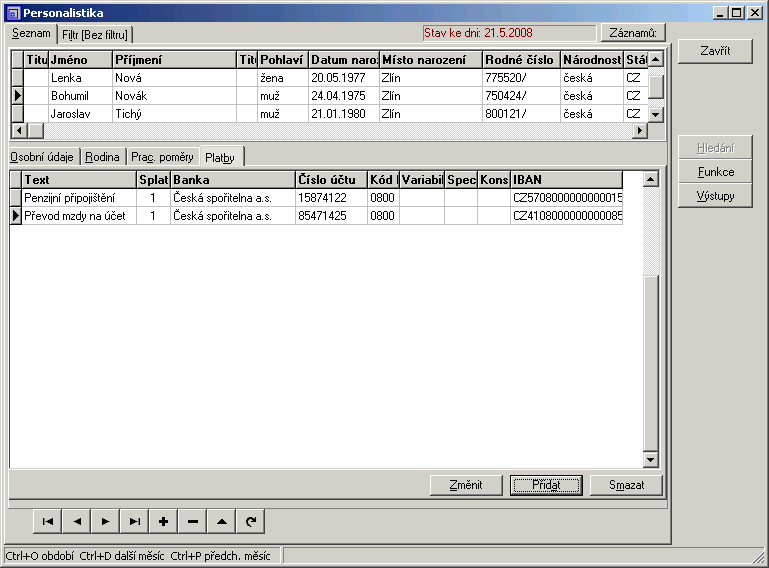Delete record with minus icon
769x568 pixels.
[x=192, y=521]
